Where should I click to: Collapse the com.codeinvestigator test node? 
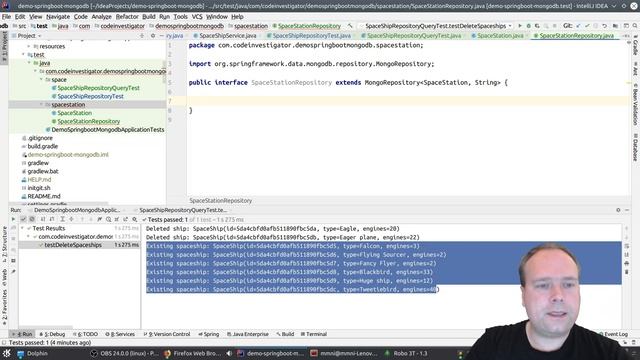point(29,237)
